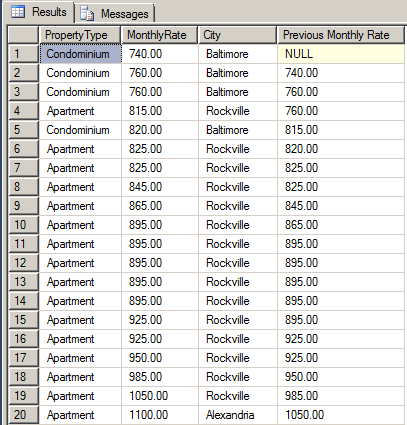The width and height of the screenshot is (407, 425).
Task: Select row header 3
Action: pos(23,92)
